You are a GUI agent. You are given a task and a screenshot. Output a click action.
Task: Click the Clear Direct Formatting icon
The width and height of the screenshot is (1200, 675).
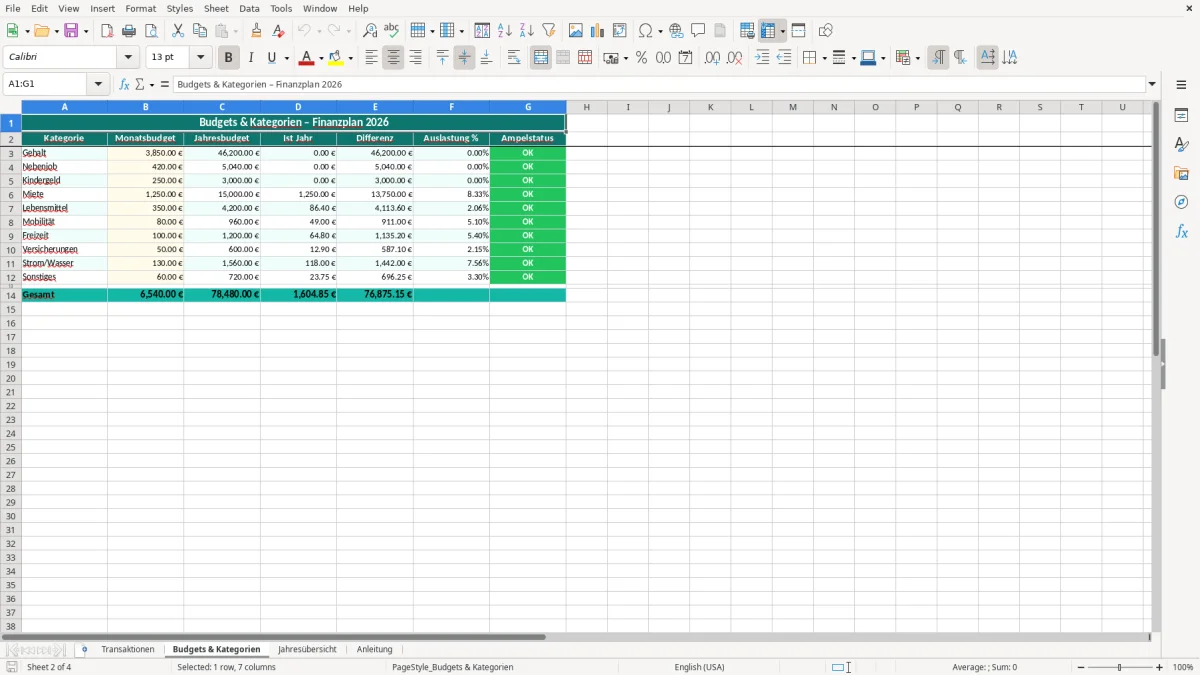point(279,31)
